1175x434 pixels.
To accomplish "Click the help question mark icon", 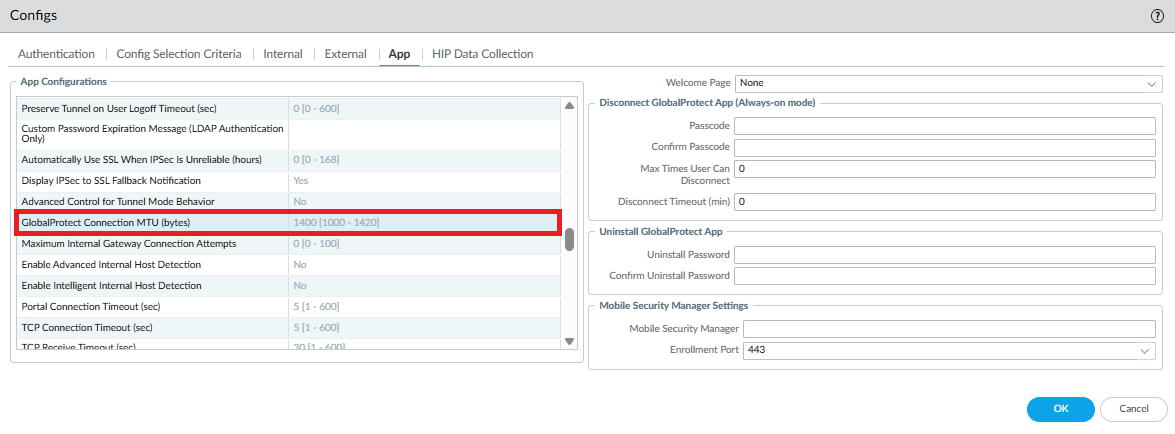I will 1157,16.
